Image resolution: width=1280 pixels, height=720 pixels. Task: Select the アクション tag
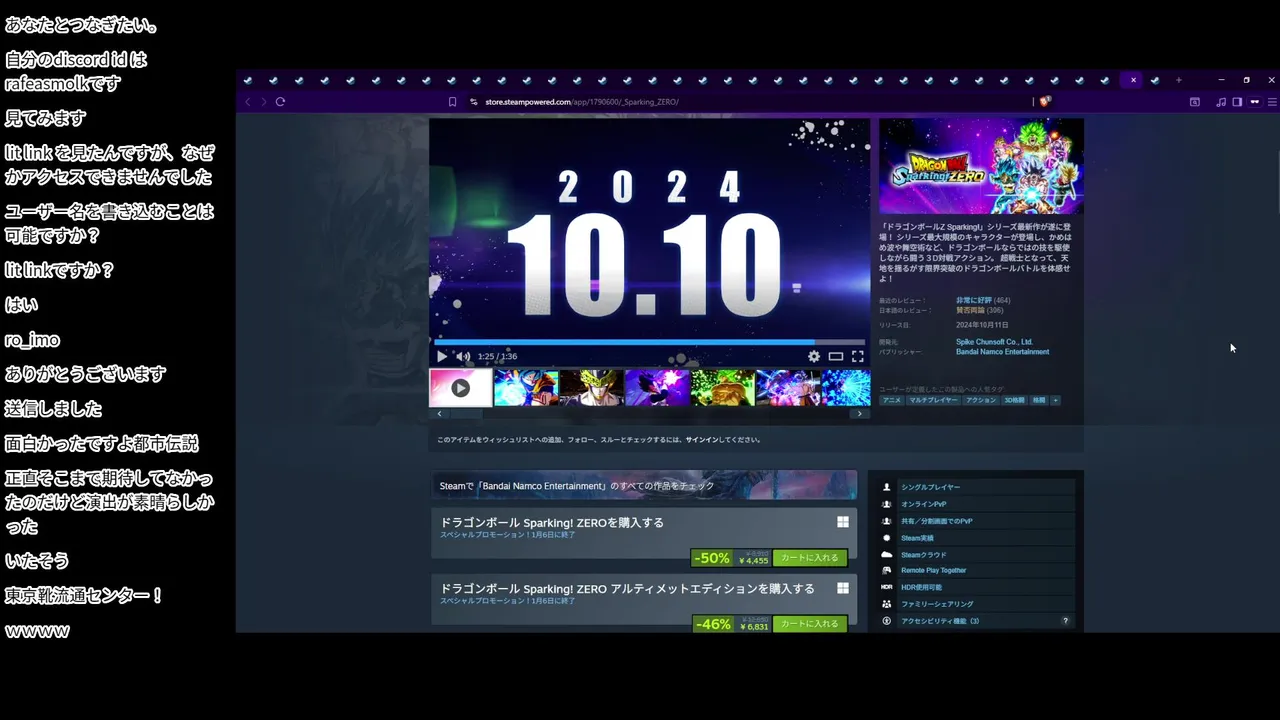pyautogui.click(x=980, y=400)
